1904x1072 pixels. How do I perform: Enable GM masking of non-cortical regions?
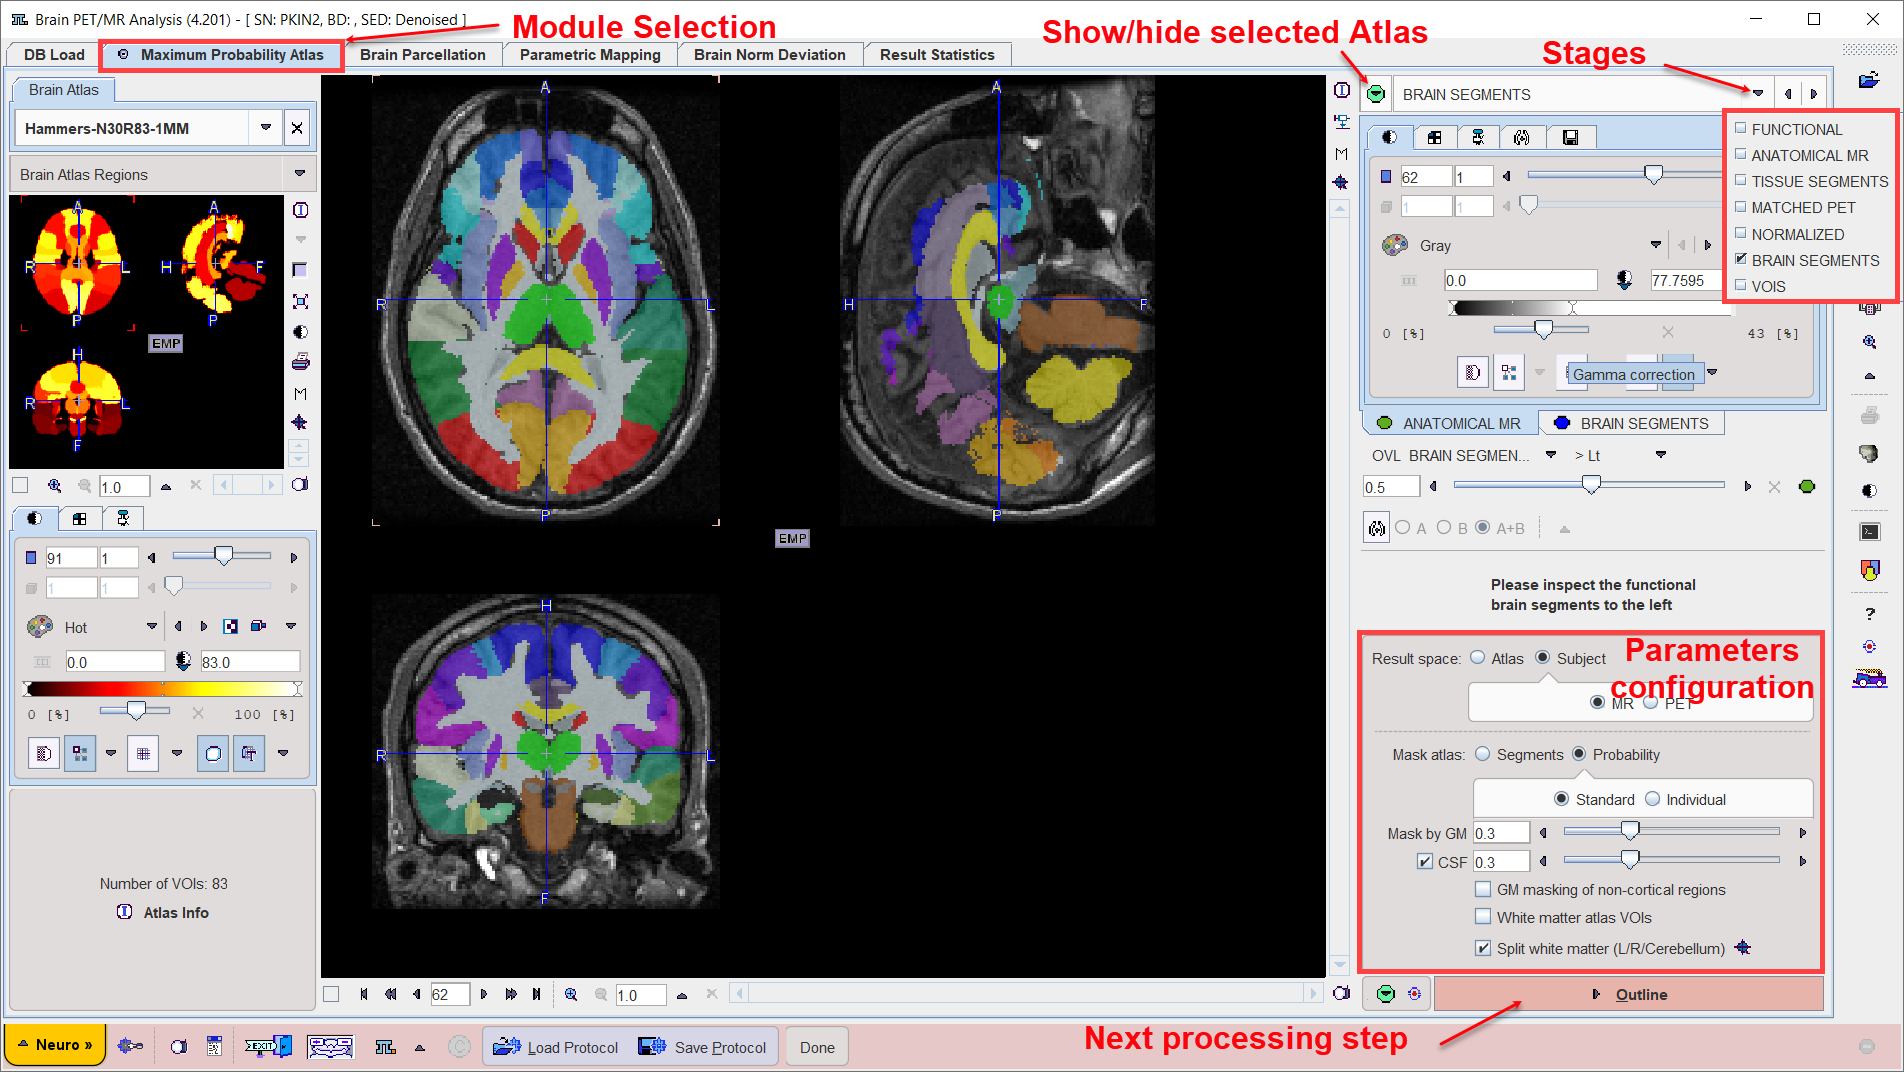pos(1483,889)
